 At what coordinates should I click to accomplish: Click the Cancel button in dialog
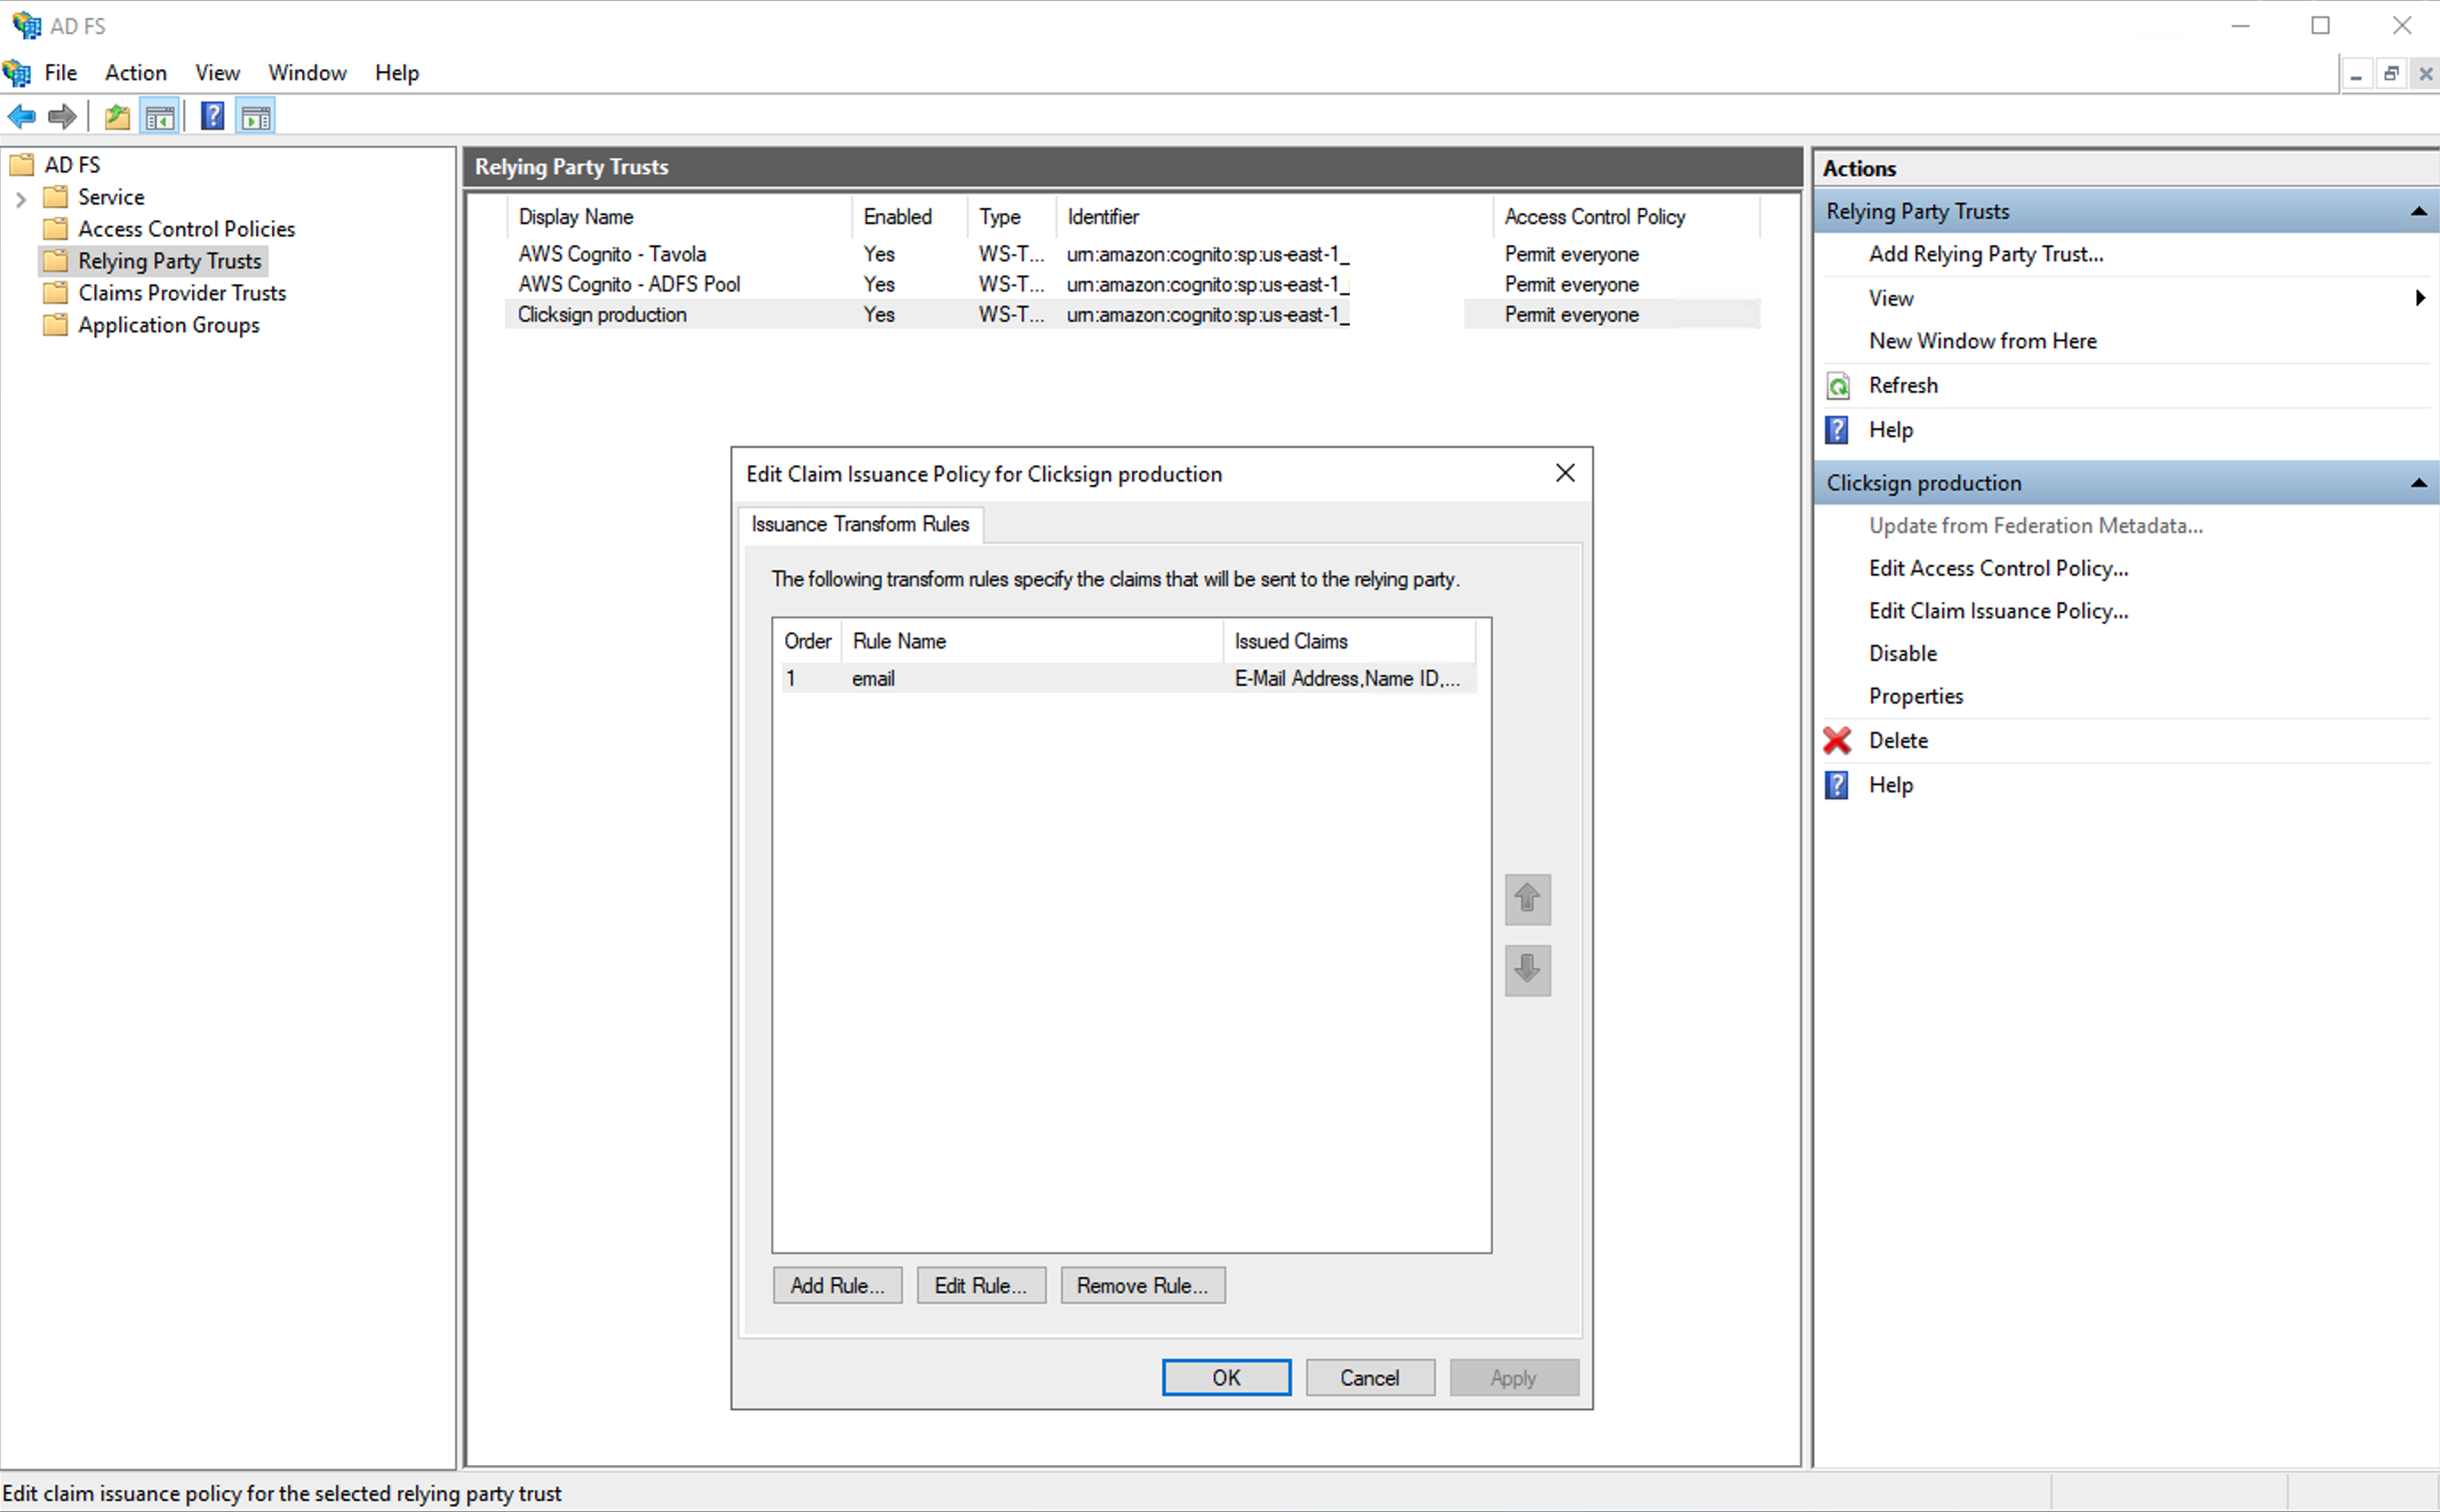coord(1370,1378)
